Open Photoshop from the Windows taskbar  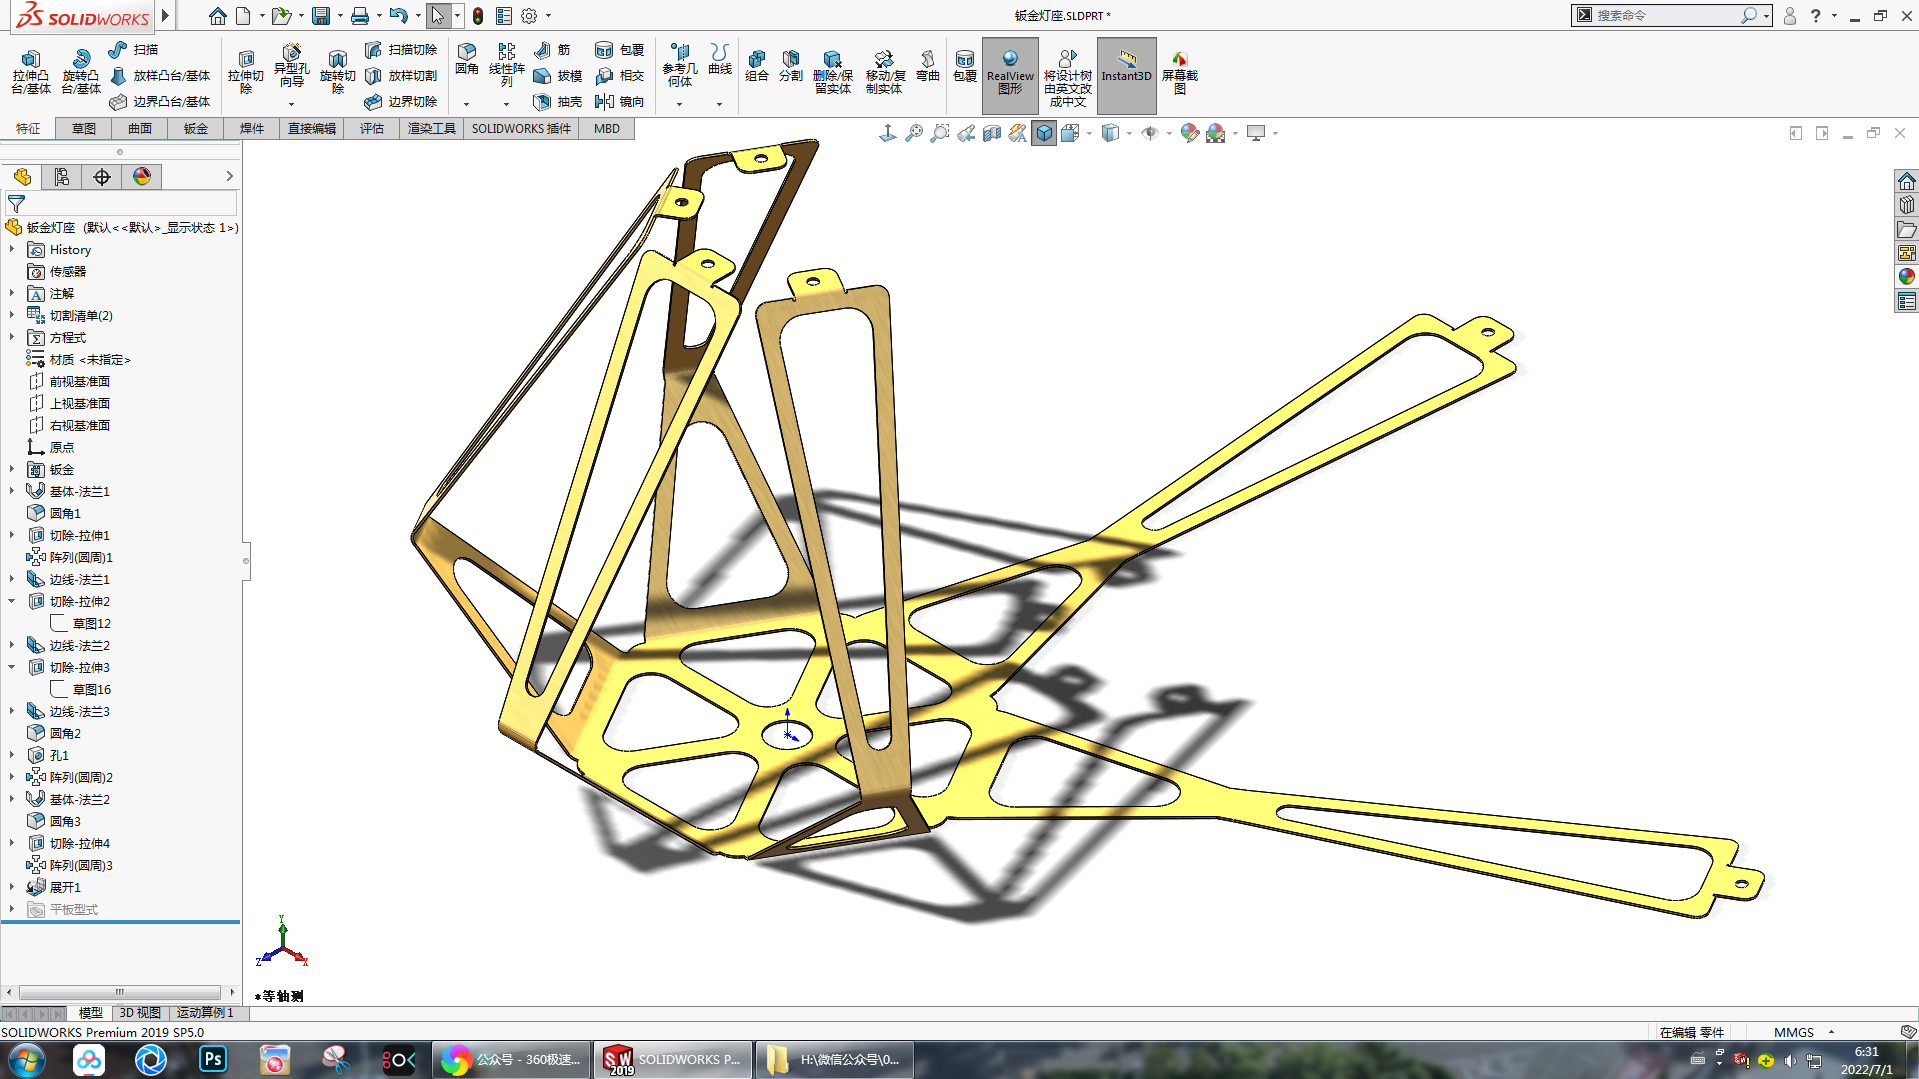213,1059
